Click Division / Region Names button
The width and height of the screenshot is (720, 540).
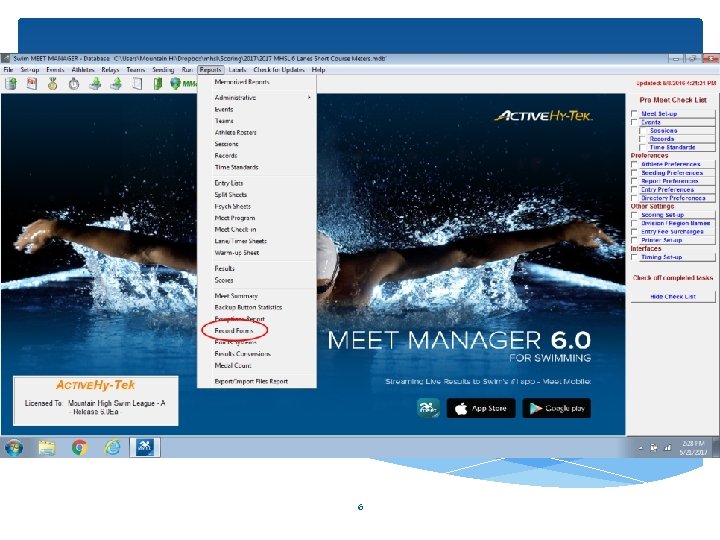[x=677, y=223]
